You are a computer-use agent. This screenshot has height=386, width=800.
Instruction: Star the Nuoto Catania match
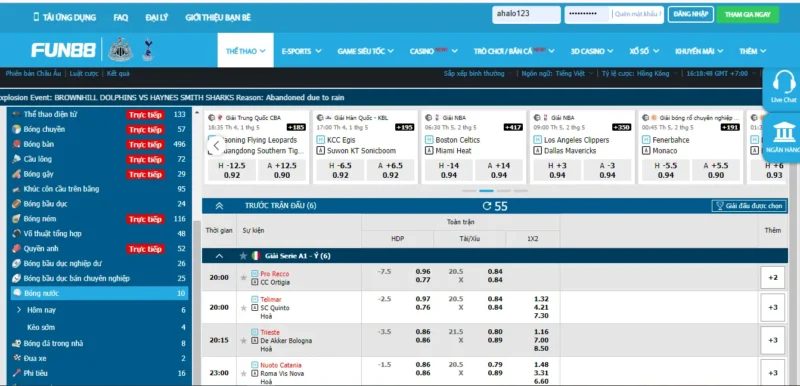tap(243, 373)
